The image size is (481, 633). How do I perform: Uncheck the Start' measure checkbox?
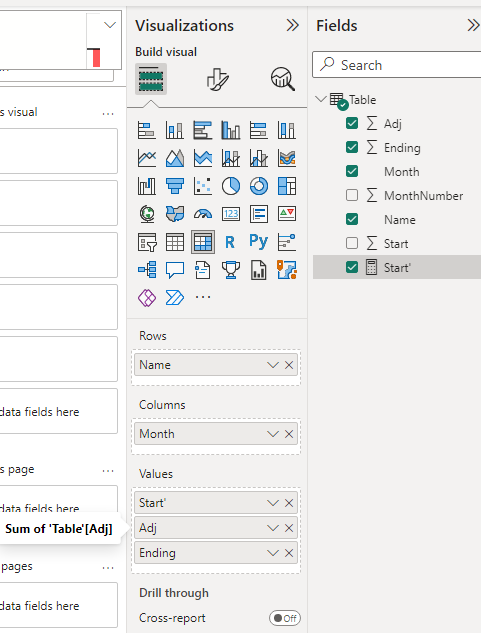coord(352,267)
